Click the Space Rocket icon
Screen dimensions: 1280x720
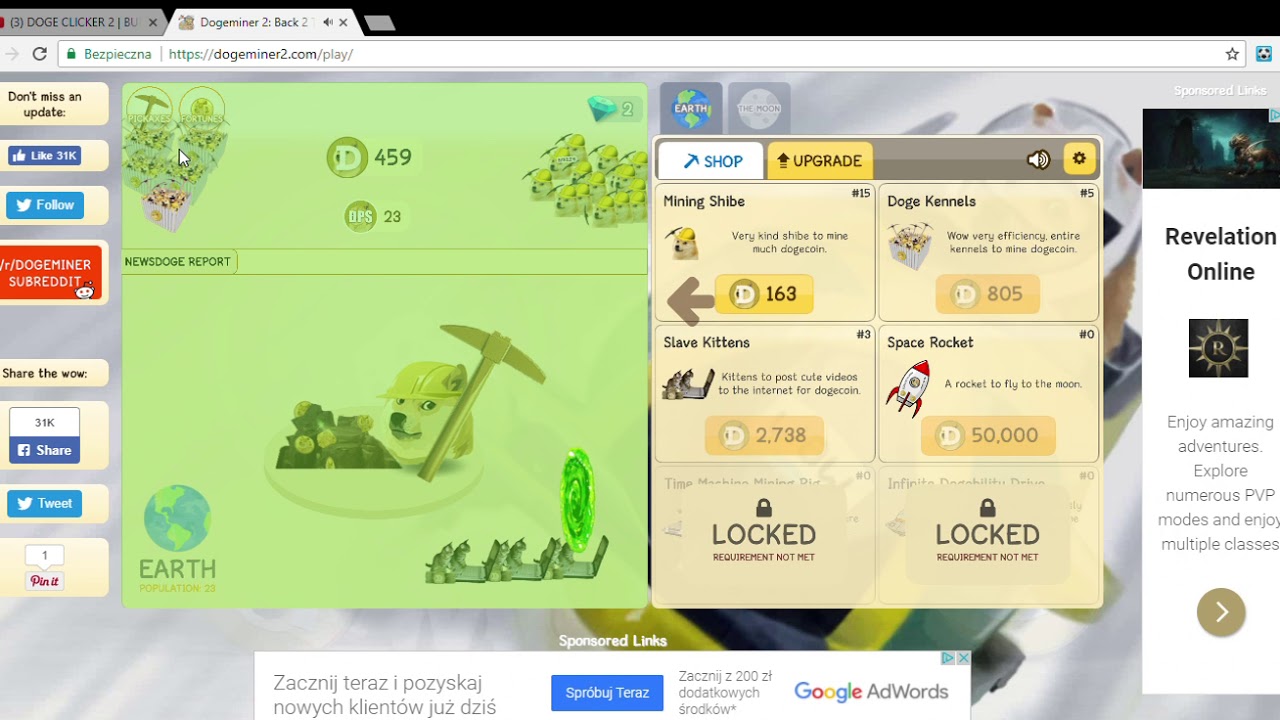pyautogui.click(x=908, y=388)
